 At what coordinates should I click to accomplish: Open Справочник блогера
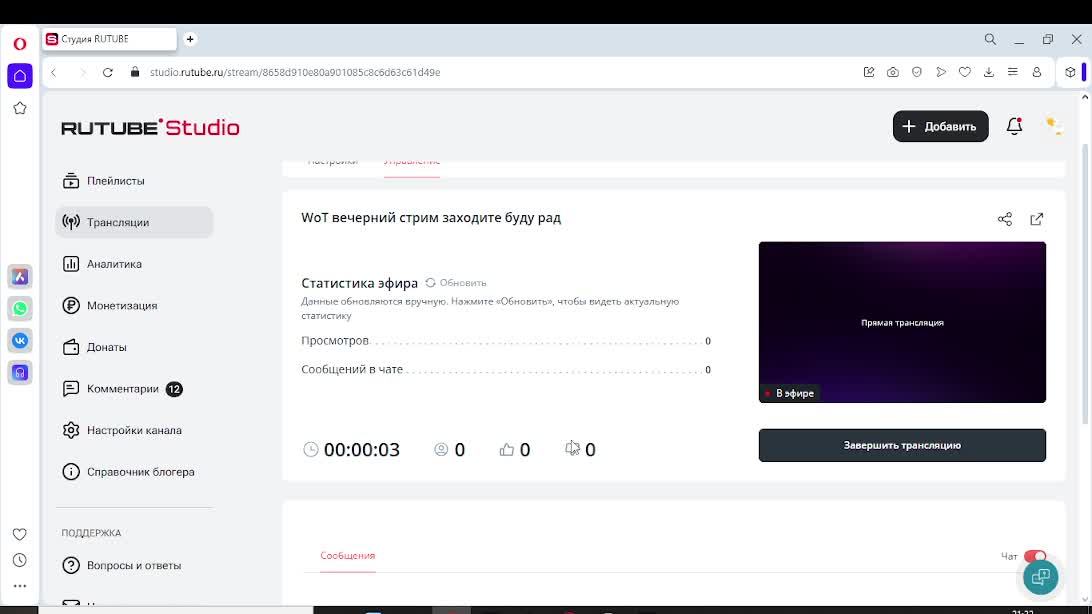point(134,472)
